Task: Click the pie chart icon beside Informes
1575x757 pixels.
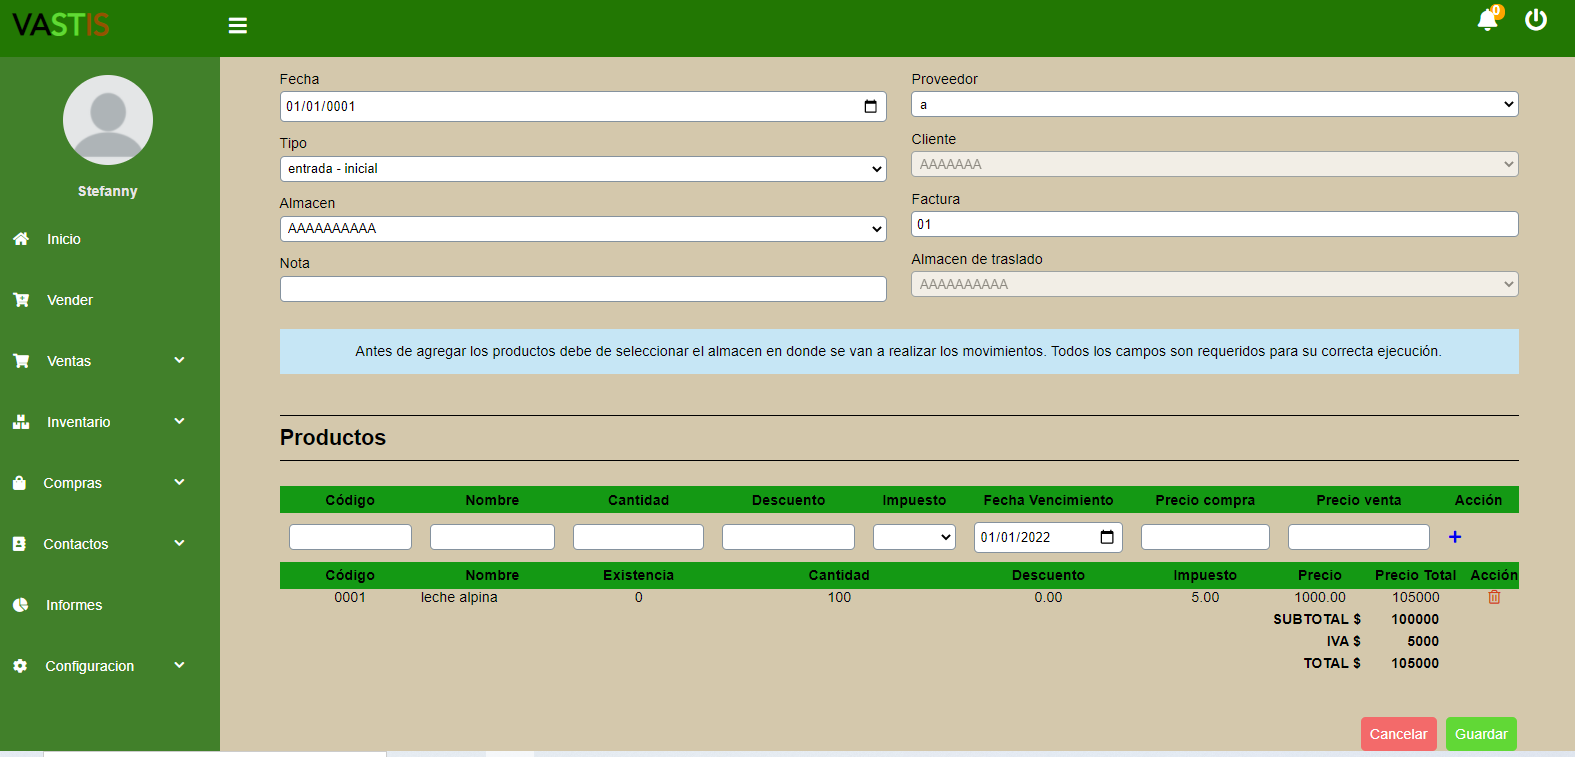Action: point(20,605)
